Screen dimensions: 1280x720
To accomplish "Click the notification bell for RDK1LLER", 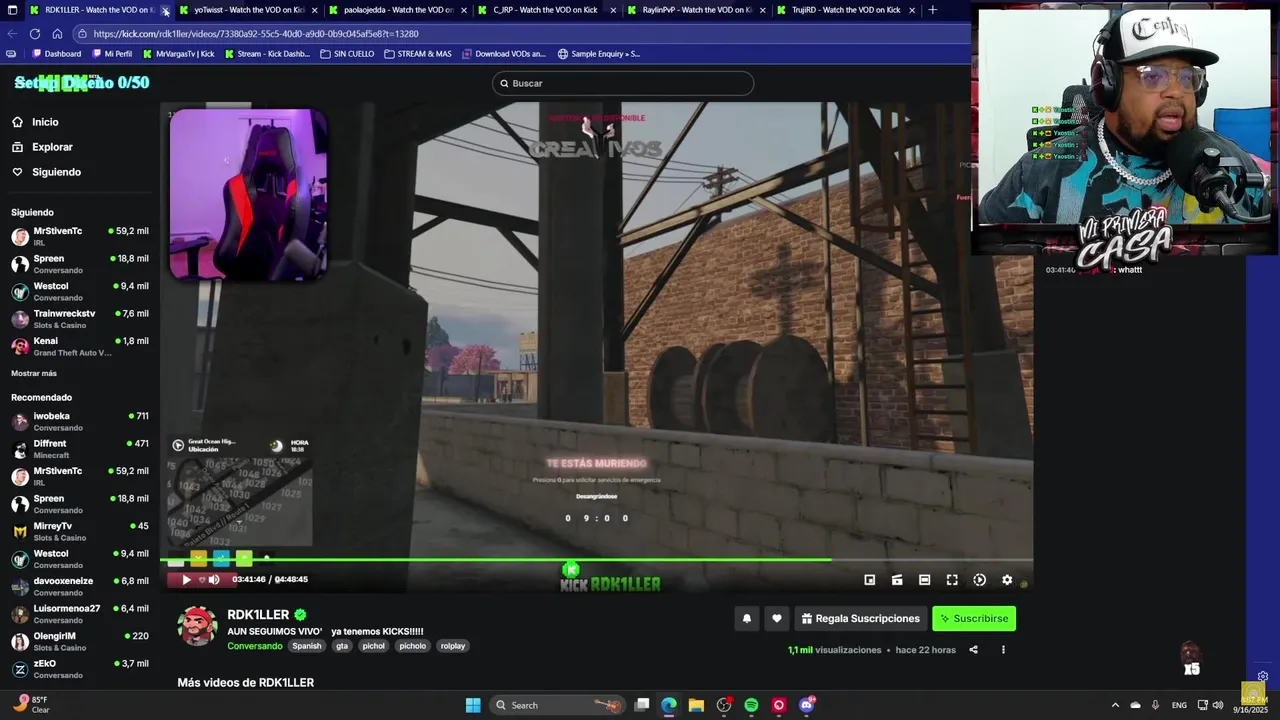I will [746, 619].
